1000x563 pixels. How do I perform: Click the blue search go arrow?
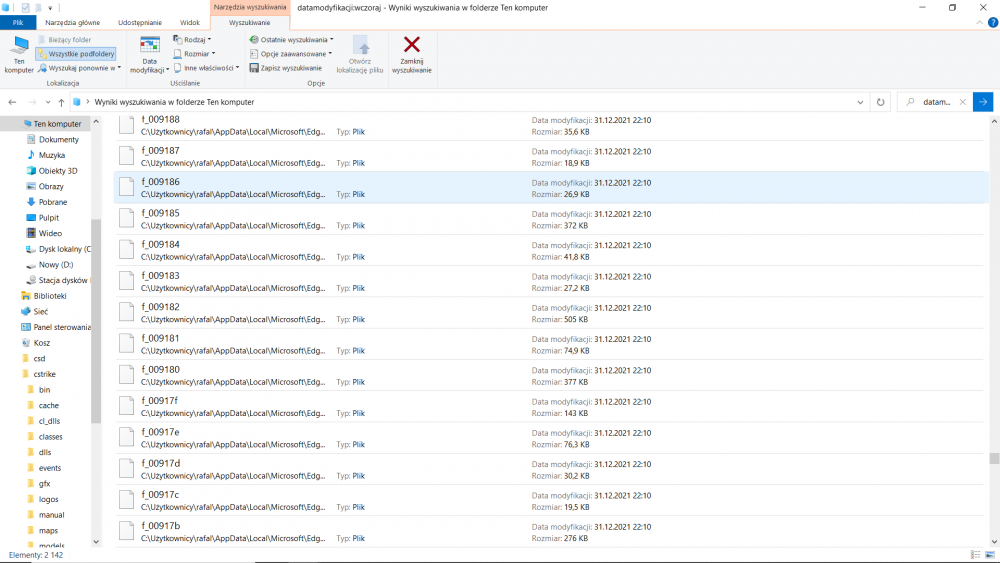tap(983, 102)
